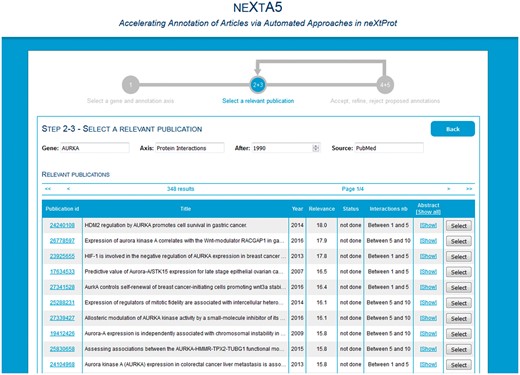Open publication 27341528 link
The image size is (520, 375).
click(62, 287)
